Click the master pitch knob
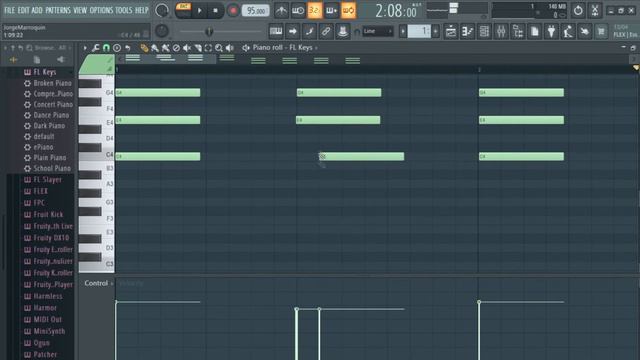 [x=162, y=31]
